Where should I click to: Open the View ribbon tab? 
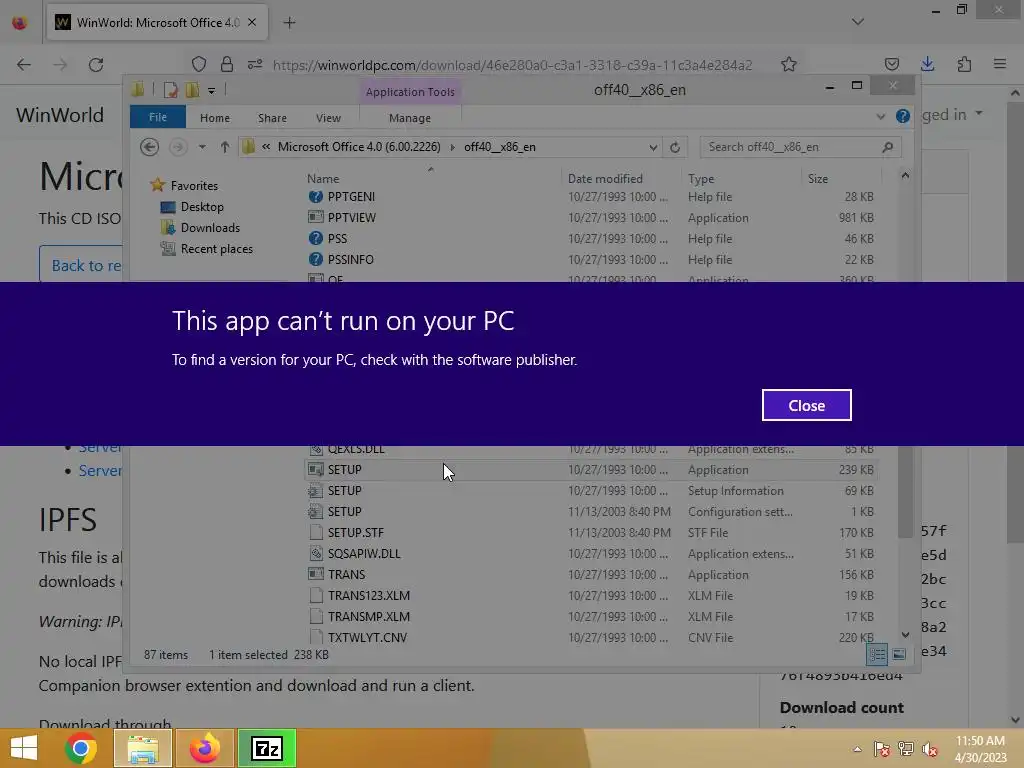[x=328, y=118]
